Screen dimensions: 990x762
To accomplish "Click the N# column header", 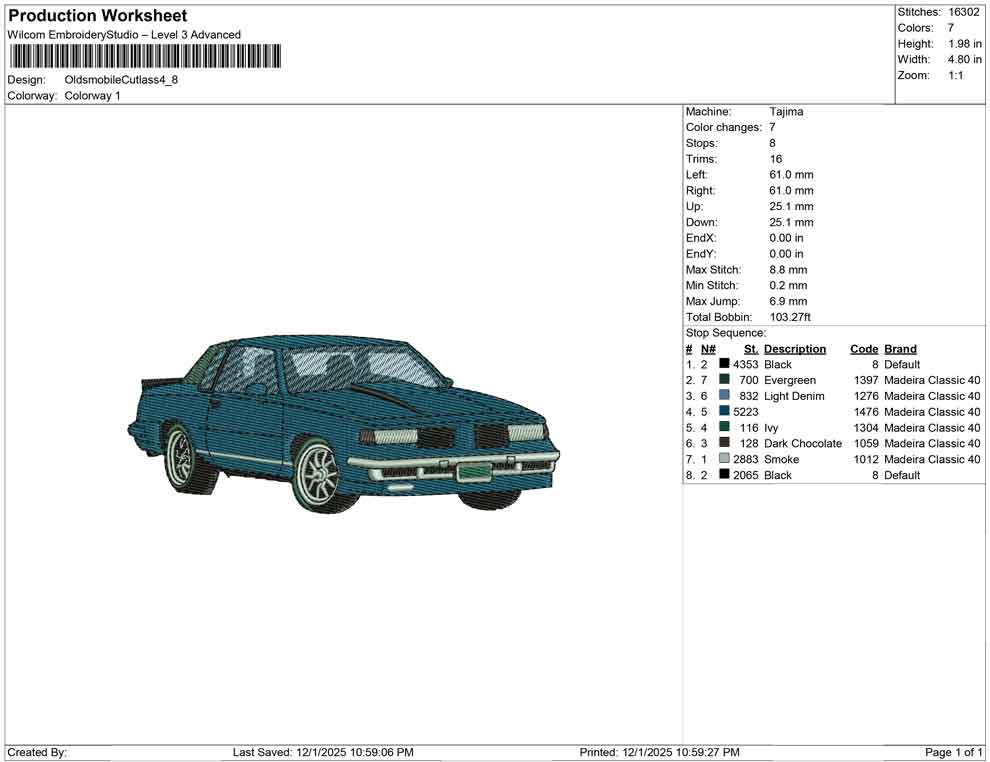I will tap(708, 349).
